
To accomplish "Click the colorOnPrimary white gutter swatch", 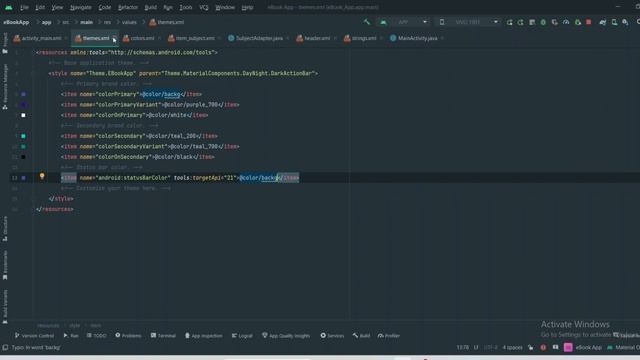I will (24, 115).
